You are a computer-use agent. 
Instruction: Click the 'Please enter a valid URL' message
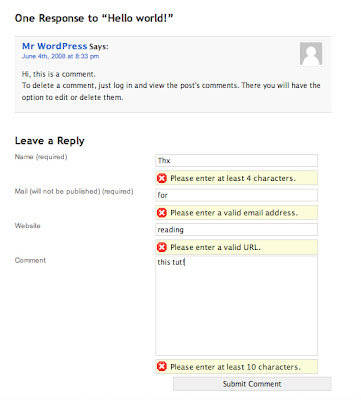point(215,247)
